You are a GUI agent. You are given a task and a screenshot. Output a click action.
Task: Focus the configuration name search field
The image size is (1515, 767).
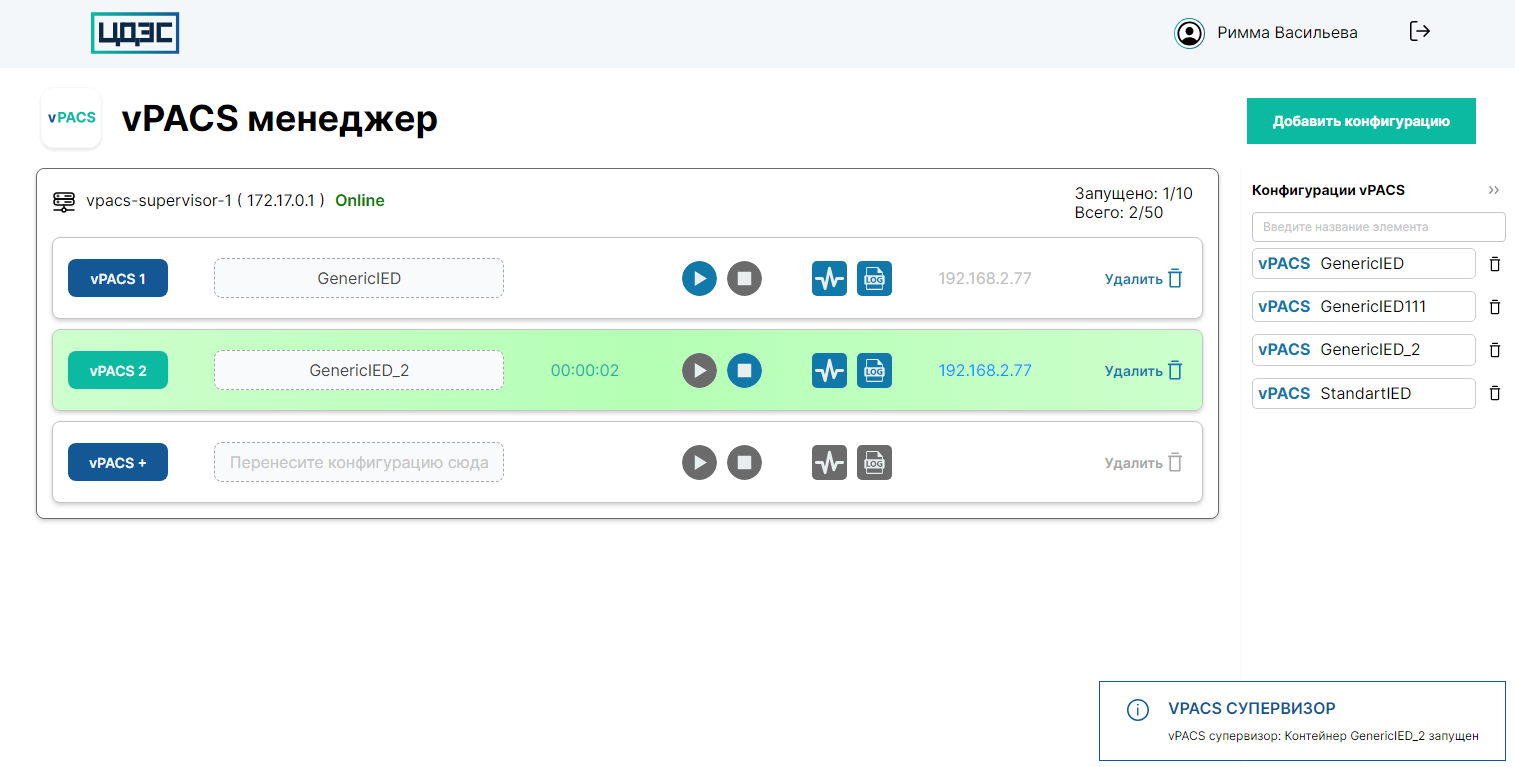tap(1378, 227)
